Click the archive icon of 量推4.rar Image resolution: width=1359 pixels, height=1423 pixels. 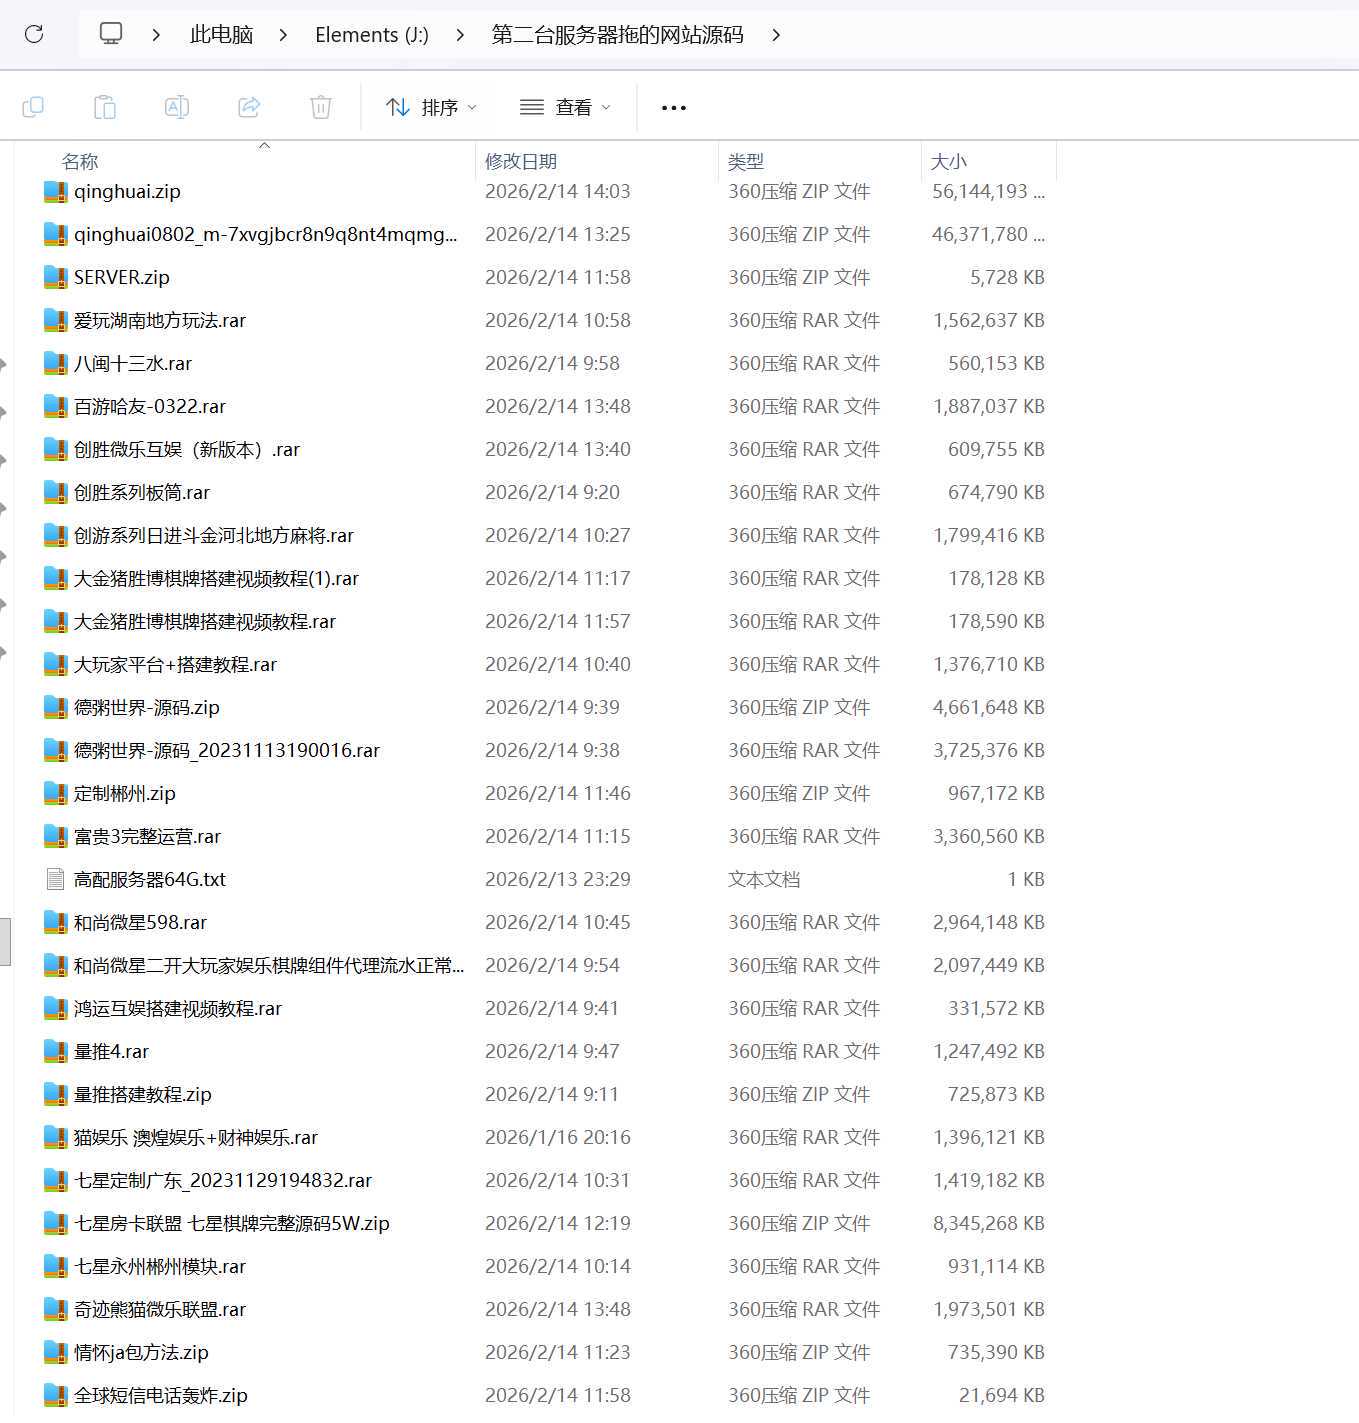click(x=56, y=1052)
